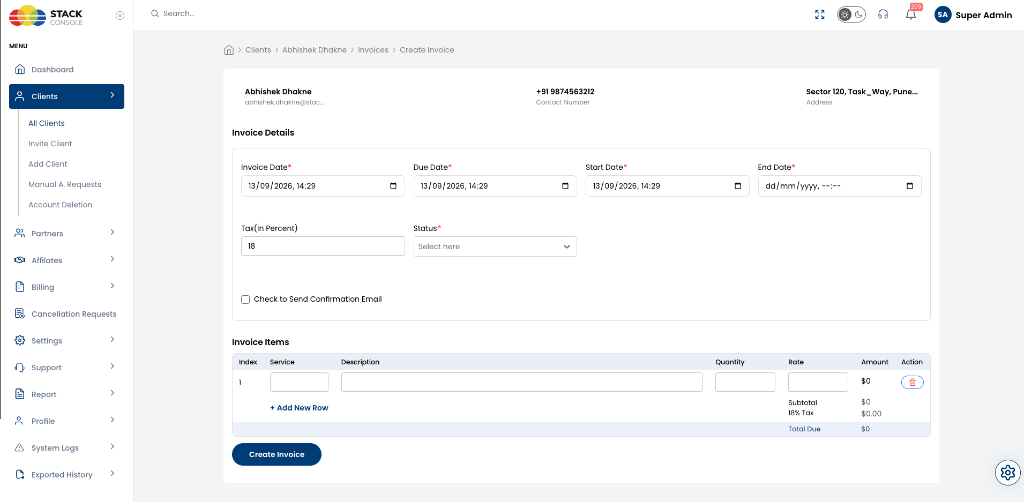Open Account Deletion submenu entry

click(x=60, y=204)
